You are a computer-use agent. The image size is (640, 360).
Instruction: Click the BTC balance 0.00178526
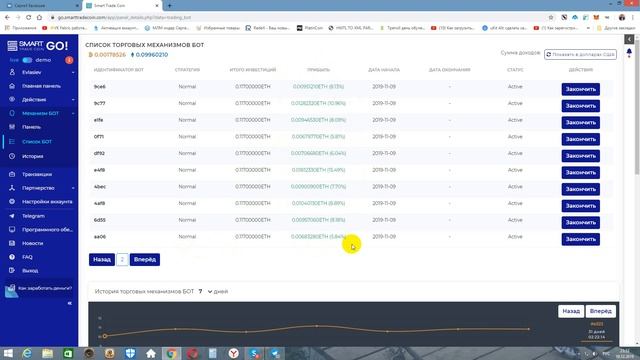[107, 55]
